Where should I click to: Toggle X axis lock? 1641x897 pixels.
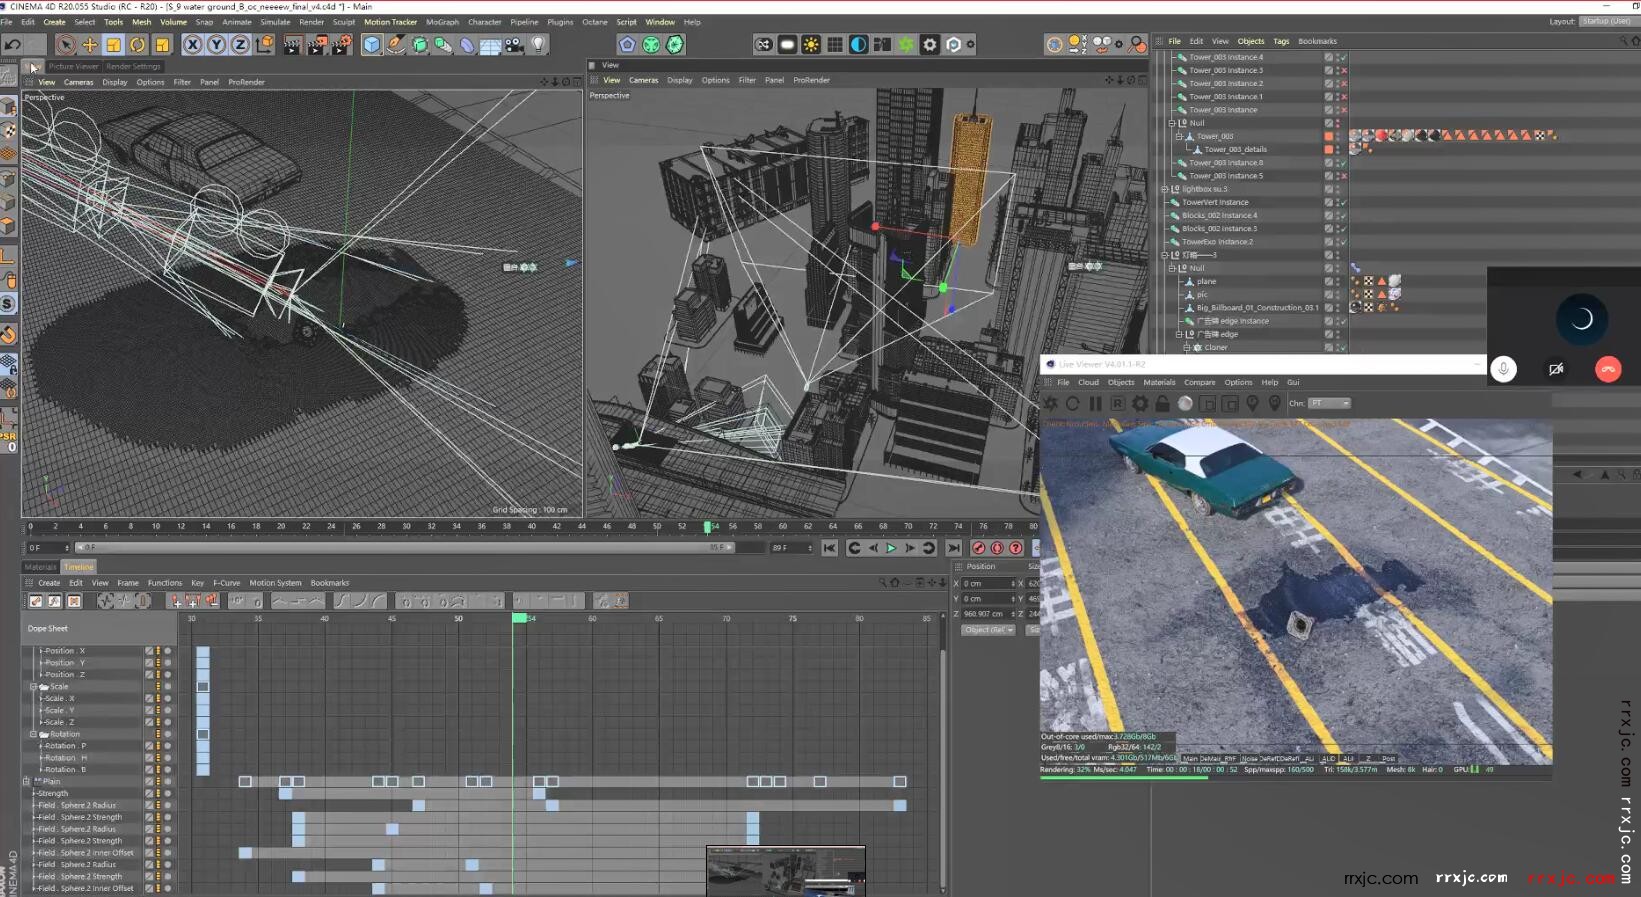click(x=192, y=44)
